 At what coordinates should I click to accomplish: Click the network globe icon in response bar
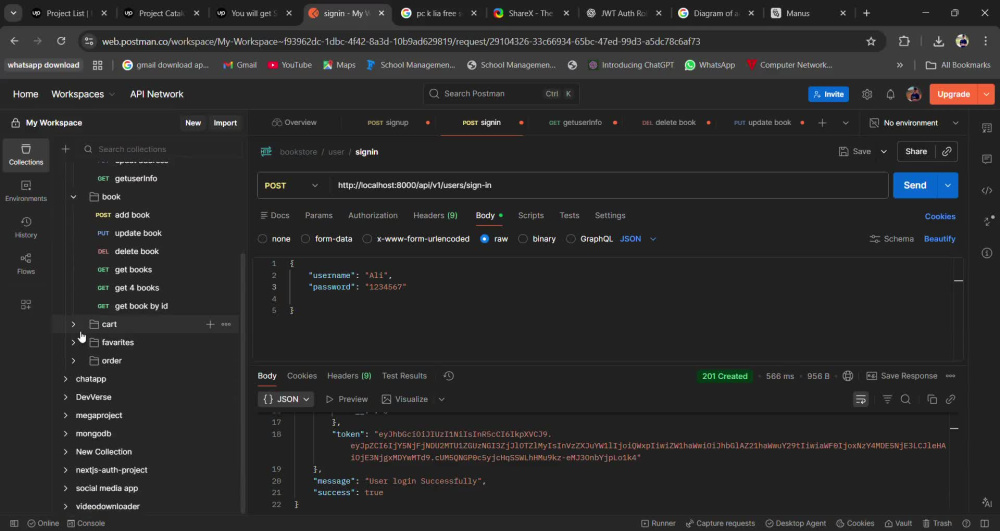[848, 376]
